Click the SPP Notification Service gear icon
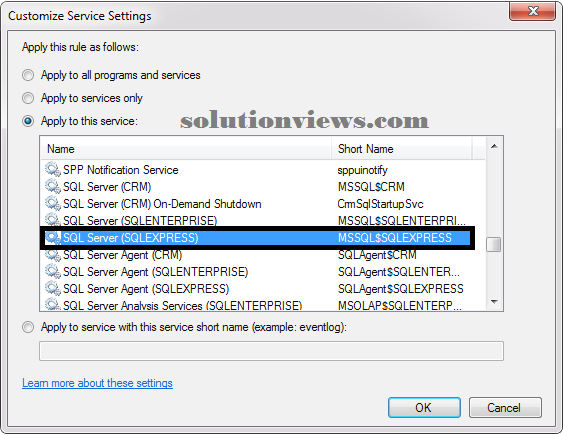This screenshot has width=563, height=434. 52,169
